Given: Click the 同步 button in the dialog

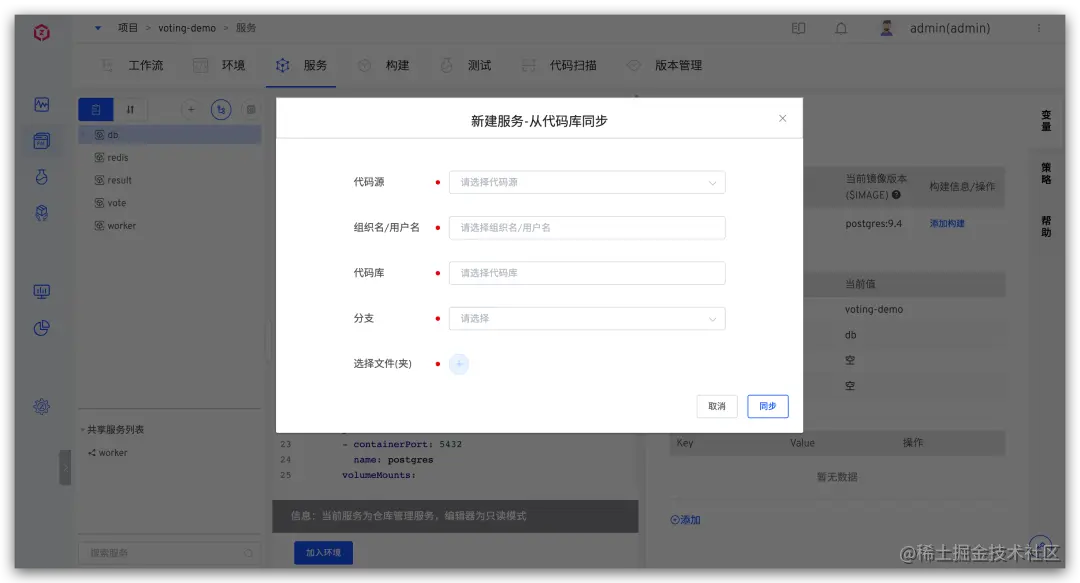Looking at the screenshot, I should [767, 406].
